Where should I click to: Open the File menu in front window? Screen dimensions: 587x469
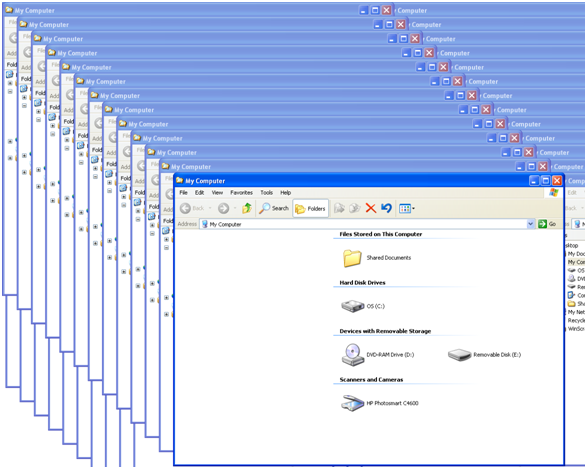(x=183, y=193)
